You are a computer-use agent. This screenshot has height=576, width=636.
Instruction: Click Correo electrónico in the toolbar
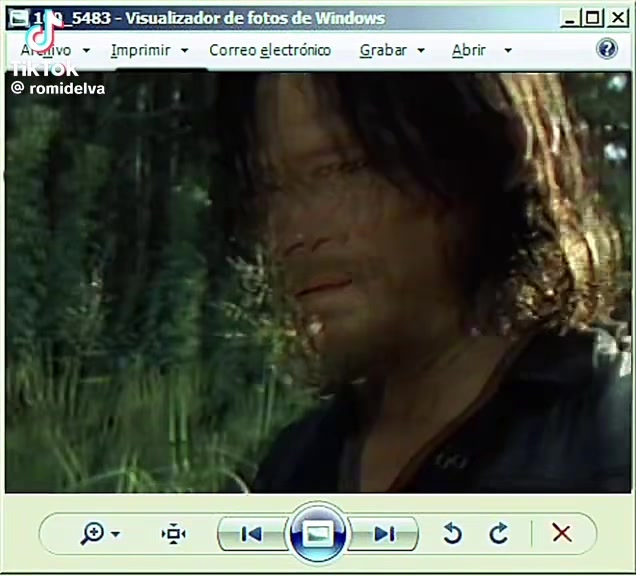coord(270,50)
